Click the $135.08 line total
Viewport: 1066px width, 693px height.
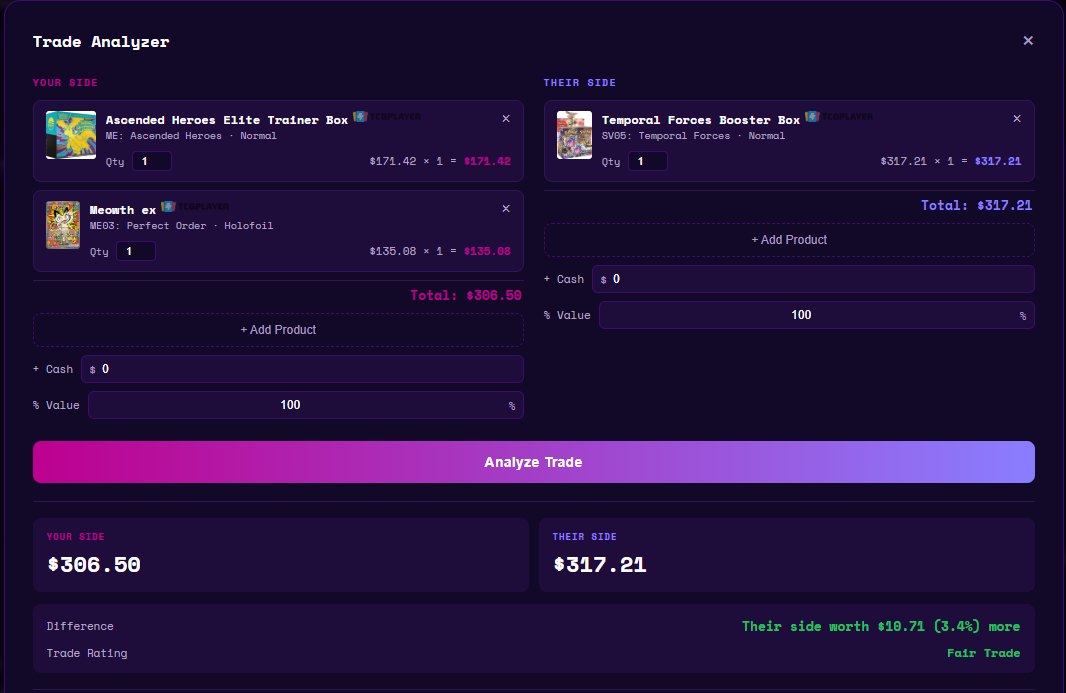pos(487,251)
